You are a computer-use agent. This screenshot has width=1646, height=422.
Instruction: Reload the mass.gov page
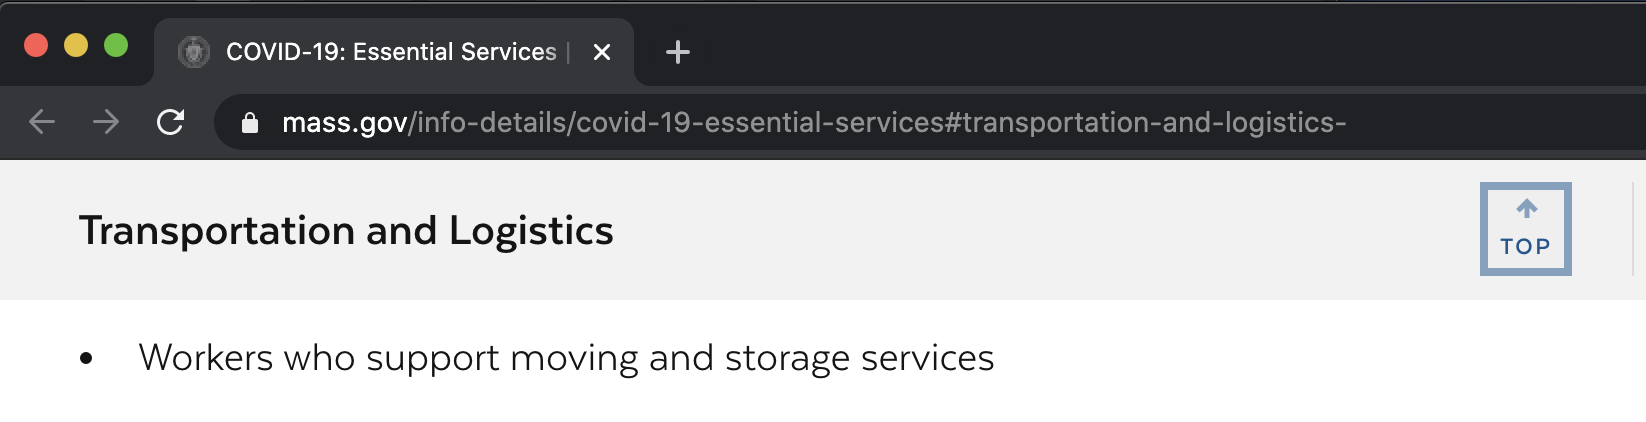171,122
